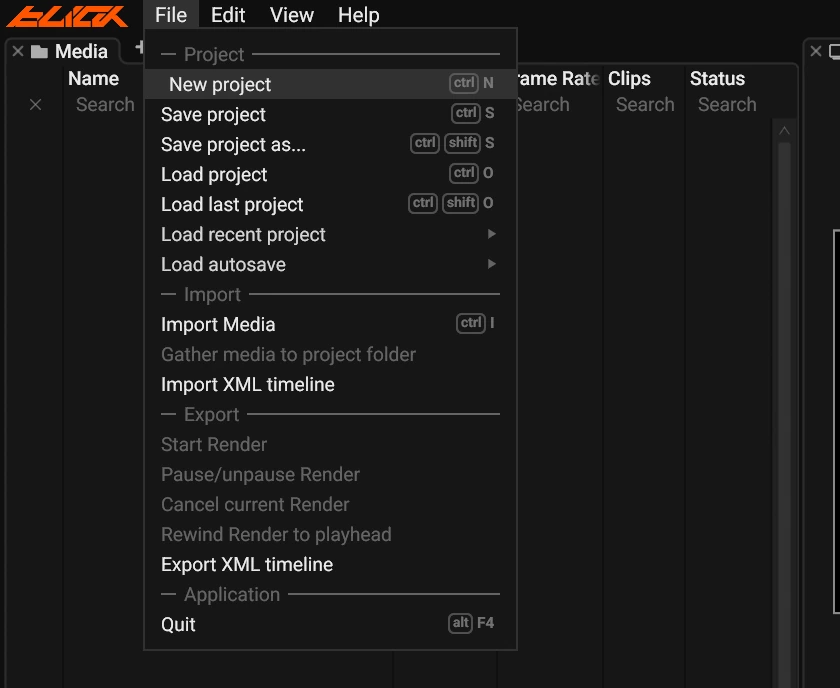Choose Quit from File menu
Viewport: 840px width, 688px height.
point(331,624)
